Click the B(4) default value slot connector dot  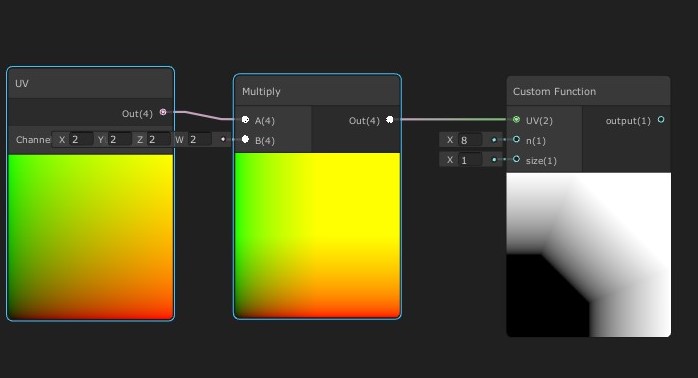pyautogui.click(x=223, y=139)
